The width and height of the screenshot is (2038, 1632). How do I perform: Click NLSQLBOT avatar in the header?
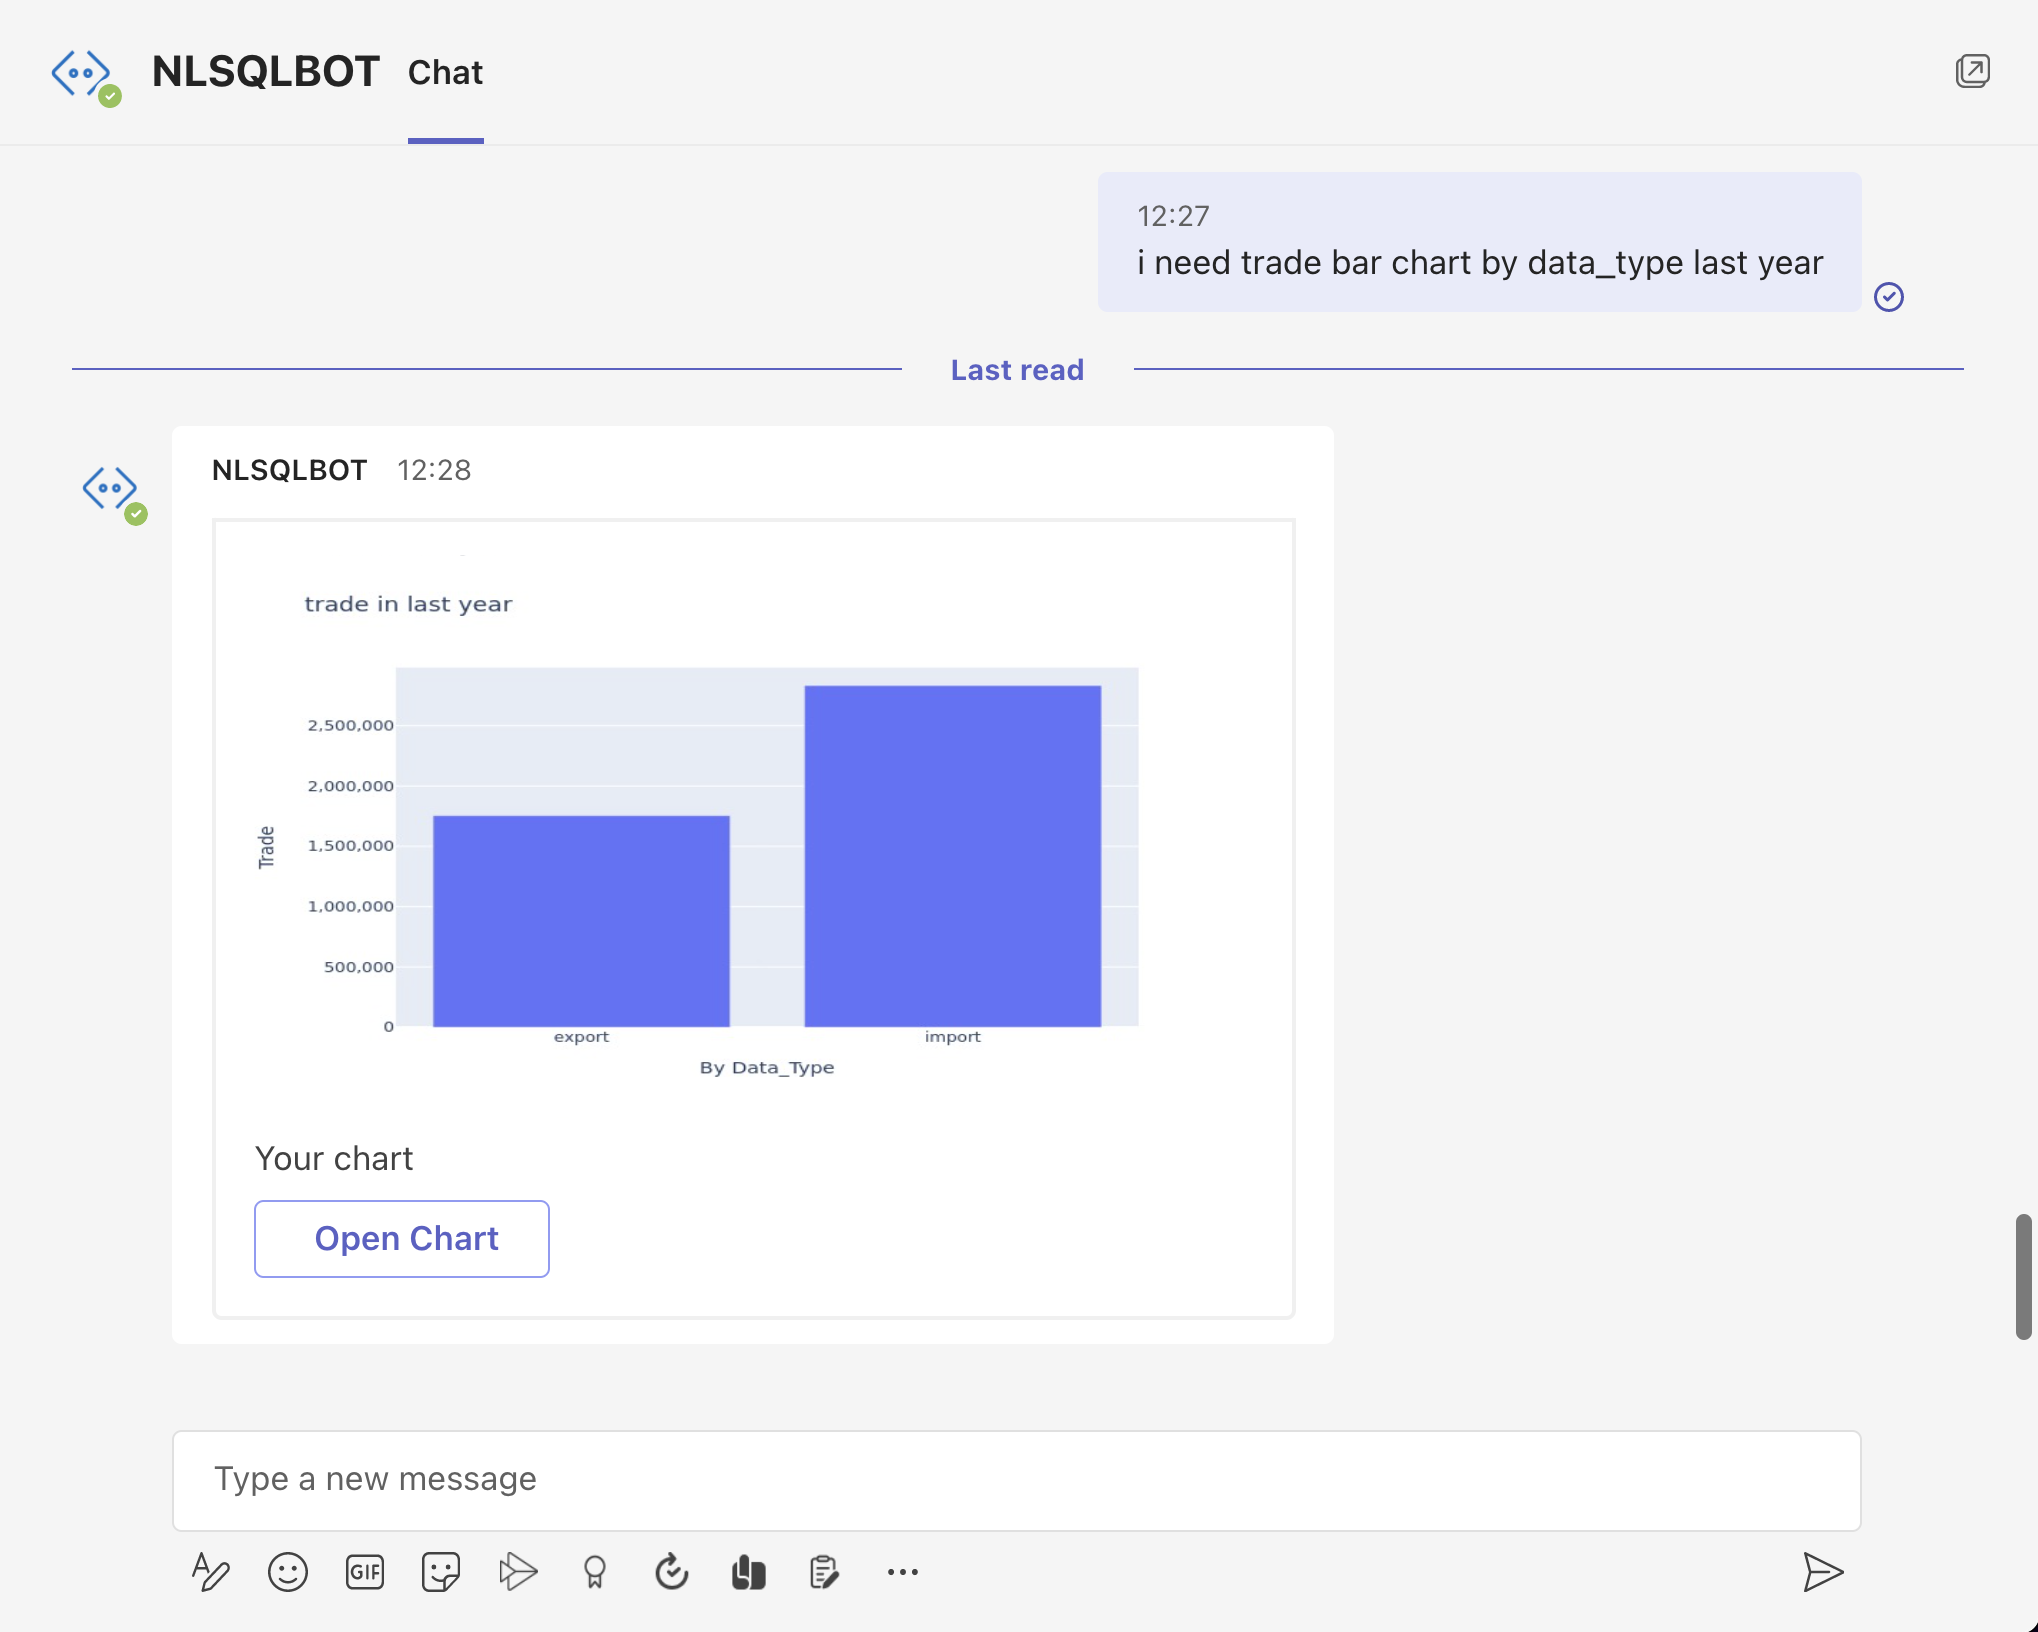pyautogui.click(x=85, y=77)
